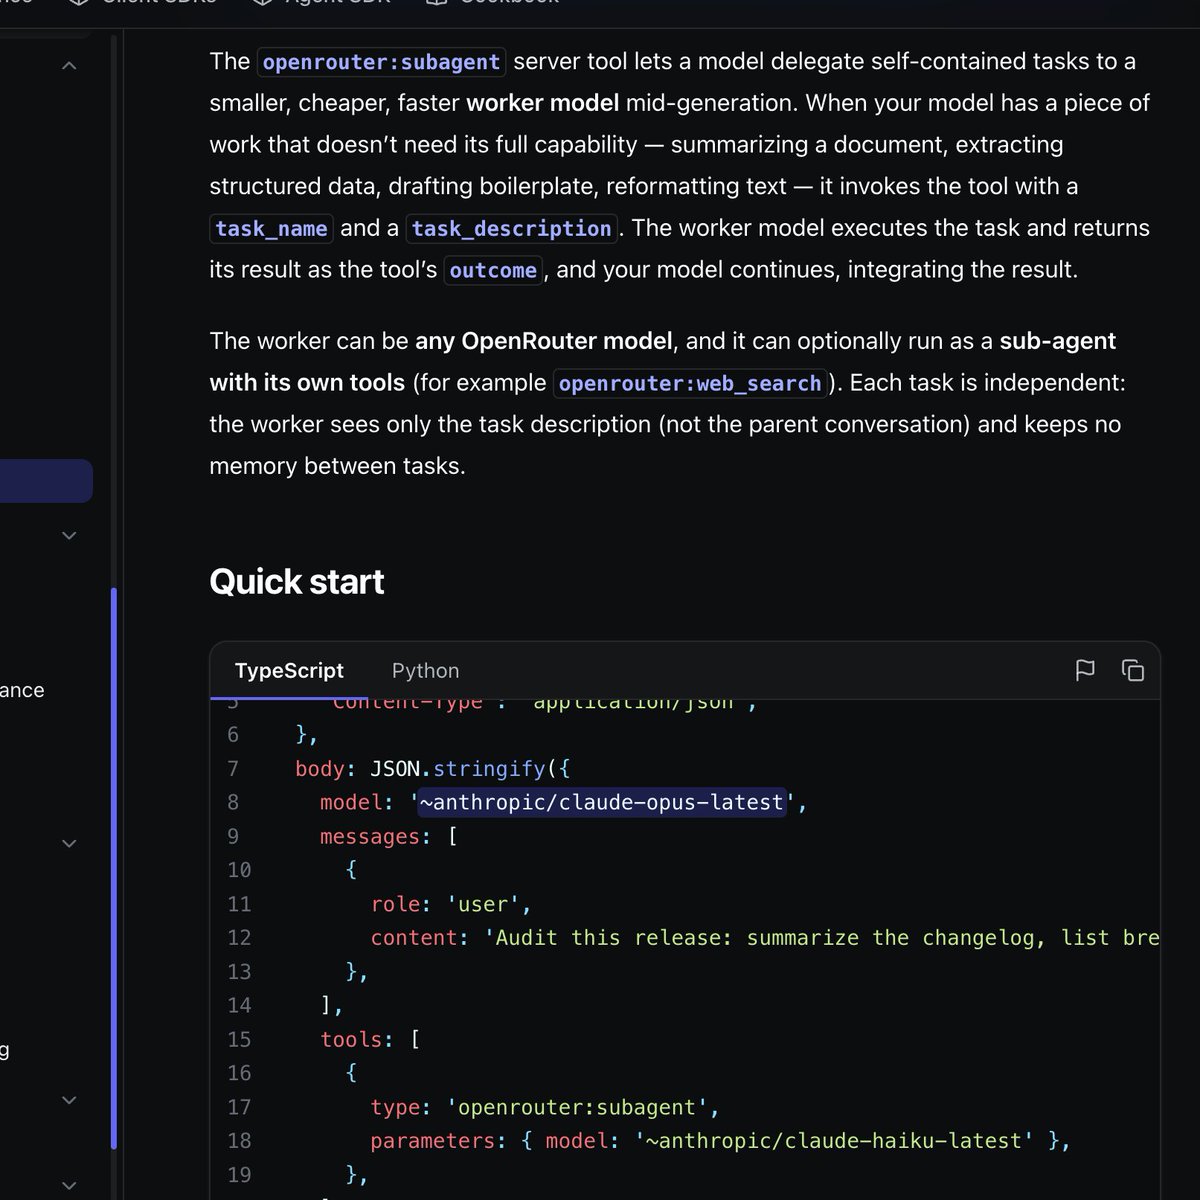Image resolution: width=1200 pixels, height=1200 pixels.
Task: Click the role key on line 11
Action: point(395,904)
